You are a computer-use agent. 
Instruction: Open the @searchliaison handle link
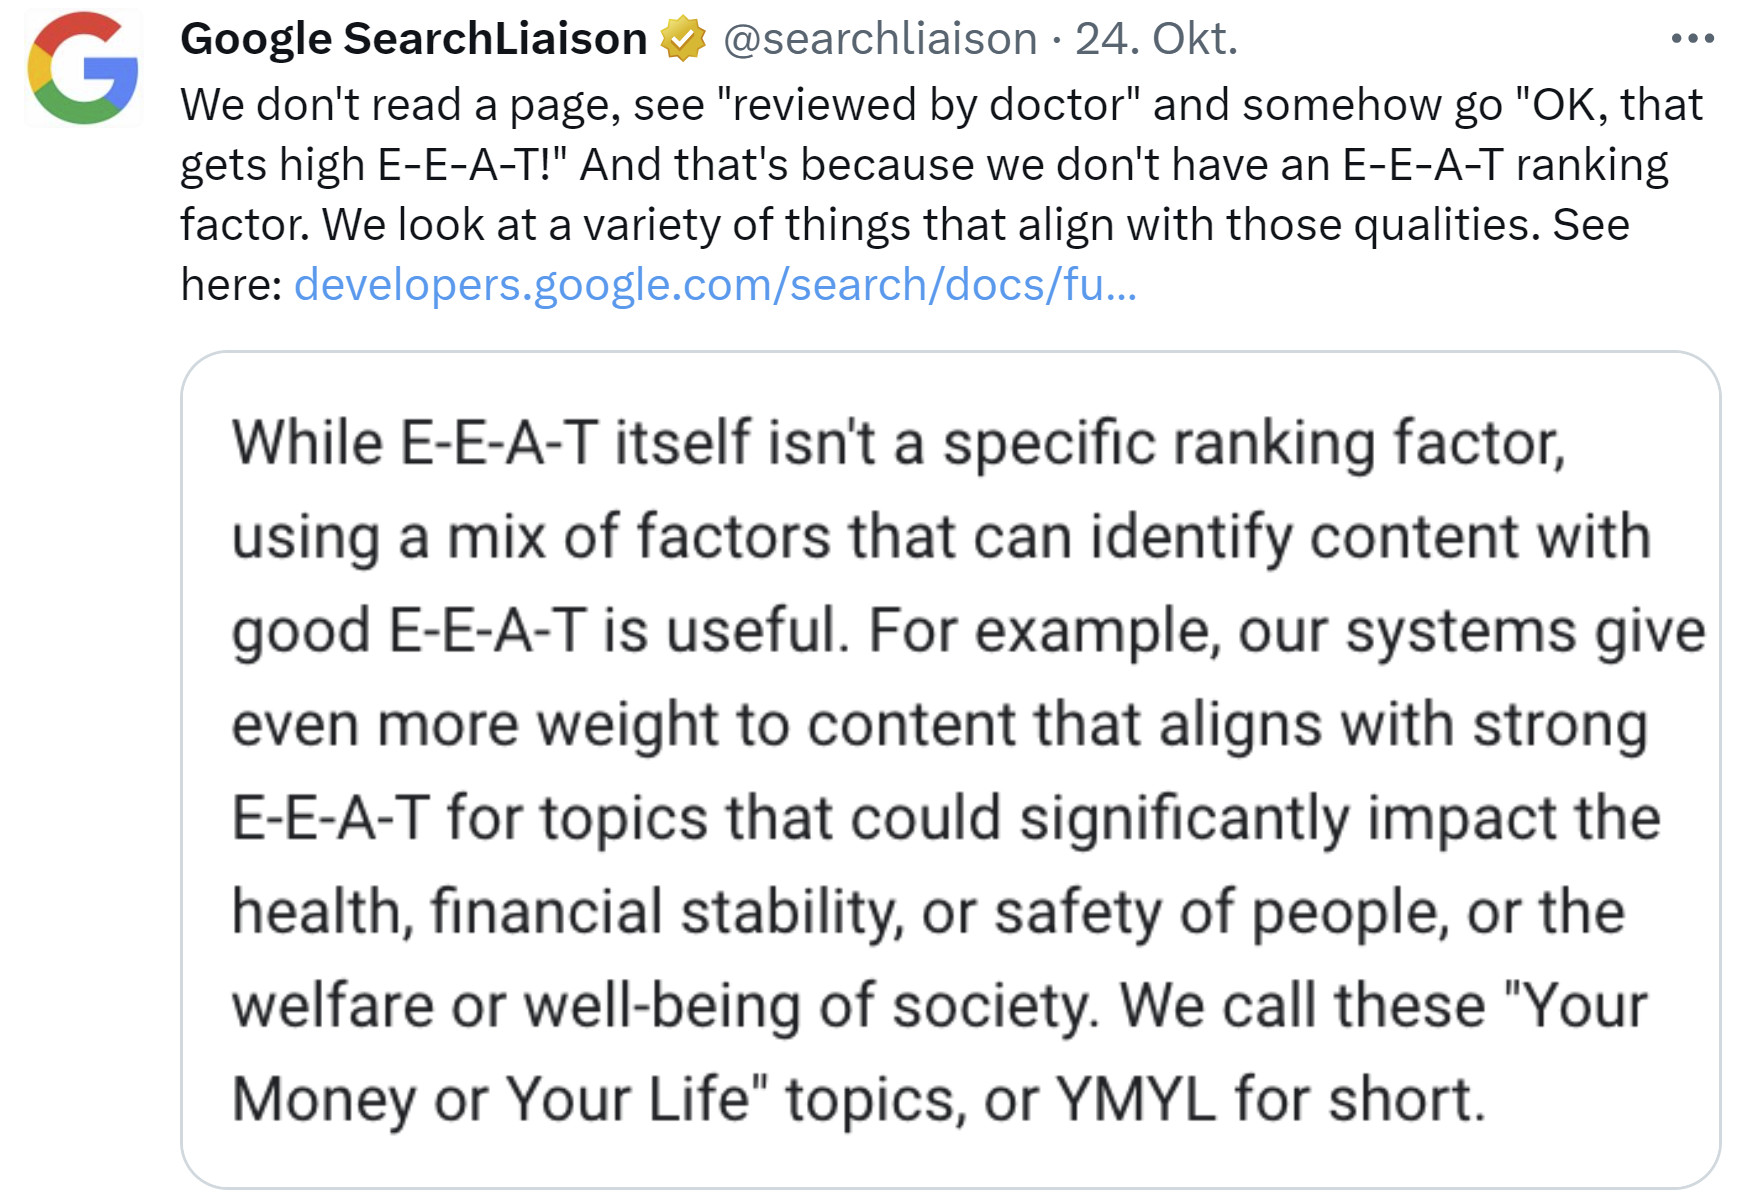point(880,39)
